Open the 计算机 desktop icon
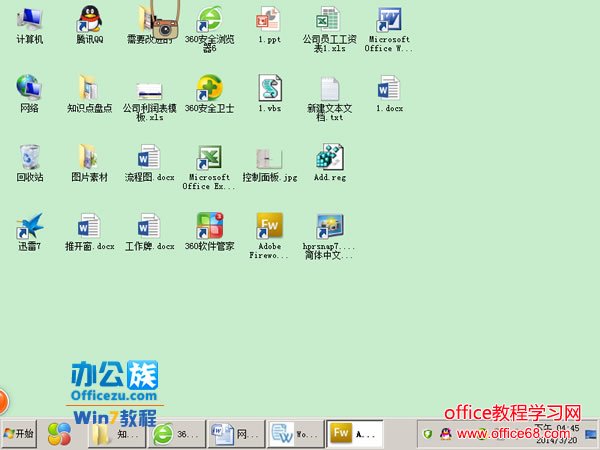Screen dimensions: 600x450 tap(29, 26)
